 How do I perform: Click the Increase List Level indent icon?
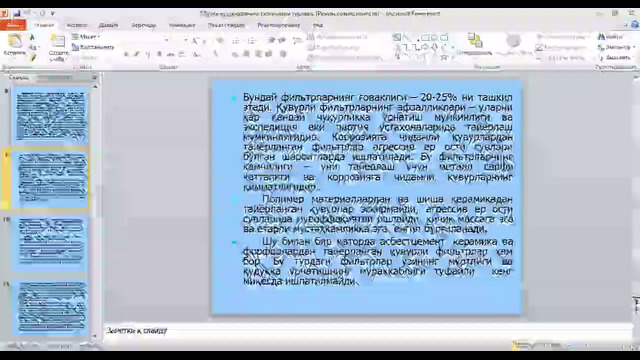pos(281,40)
